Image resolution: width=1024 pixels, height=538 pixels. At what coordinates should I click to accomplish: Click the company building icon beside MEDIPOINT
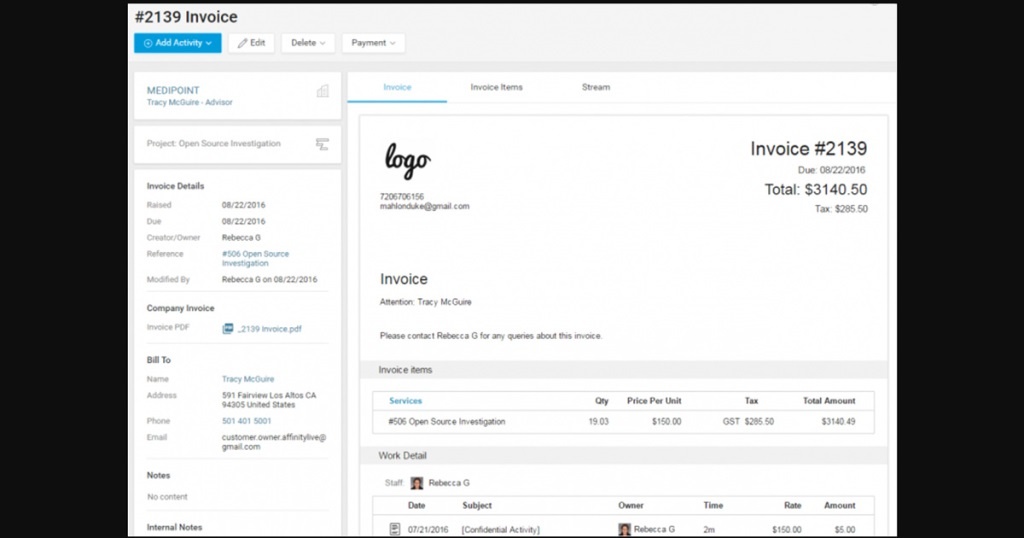pyautogui.click(x=322, y=91)
